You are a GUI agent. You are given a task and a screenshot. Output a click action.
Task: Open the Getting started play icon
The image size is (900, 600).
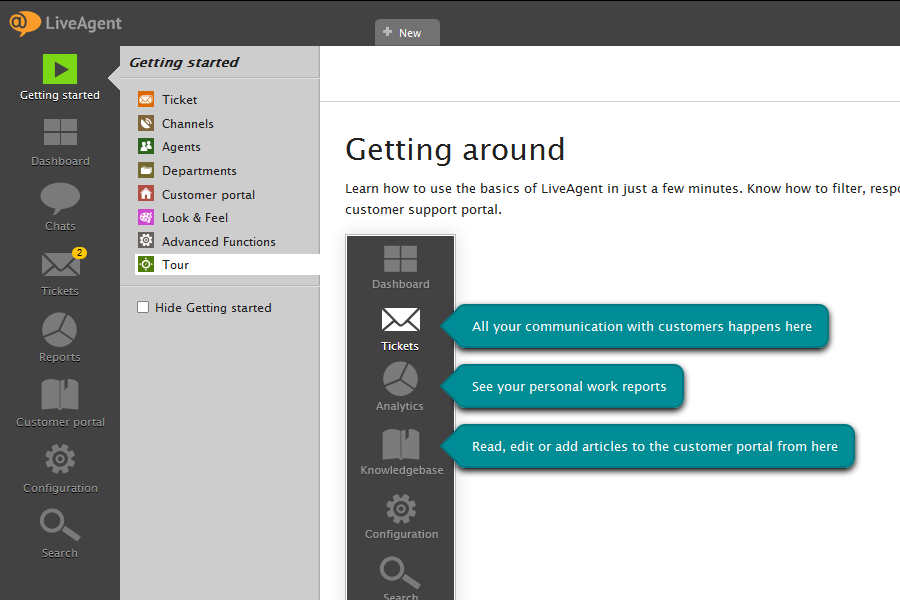60,69
